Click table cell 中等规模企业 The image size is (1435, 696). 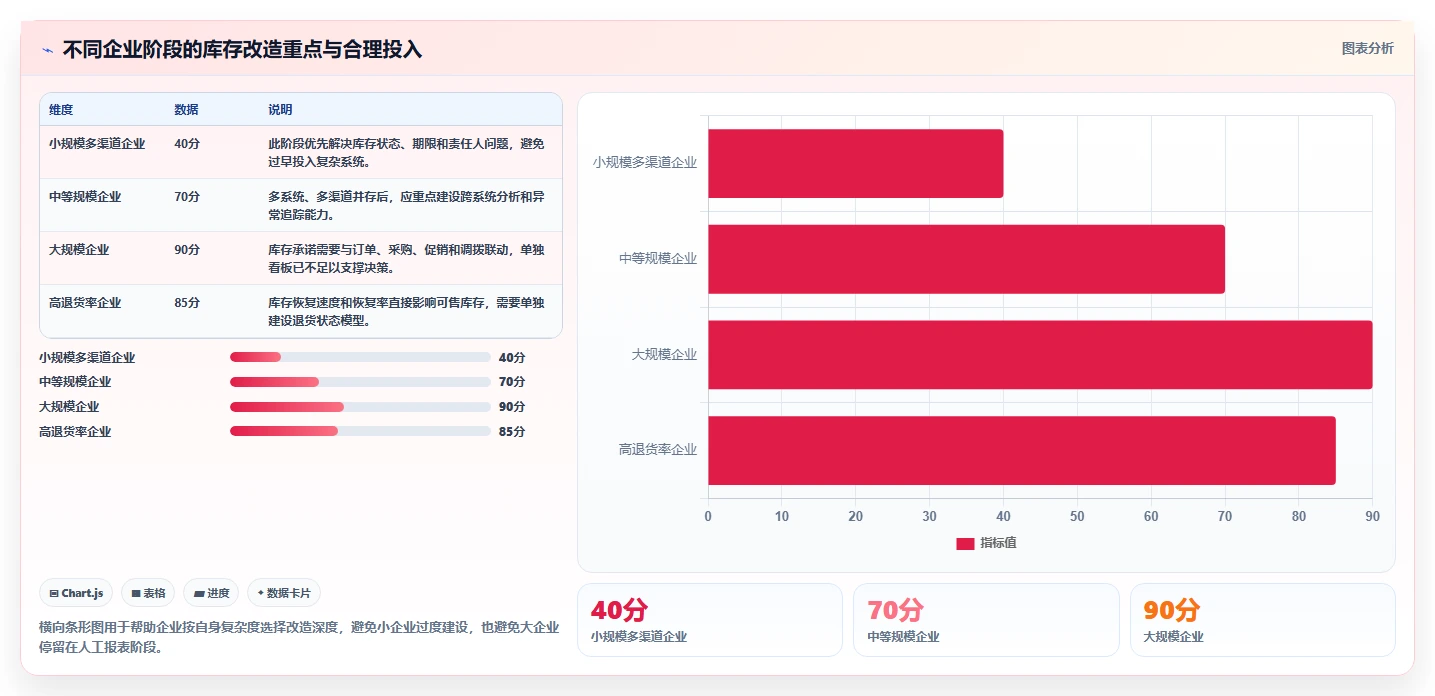(85, 197)
